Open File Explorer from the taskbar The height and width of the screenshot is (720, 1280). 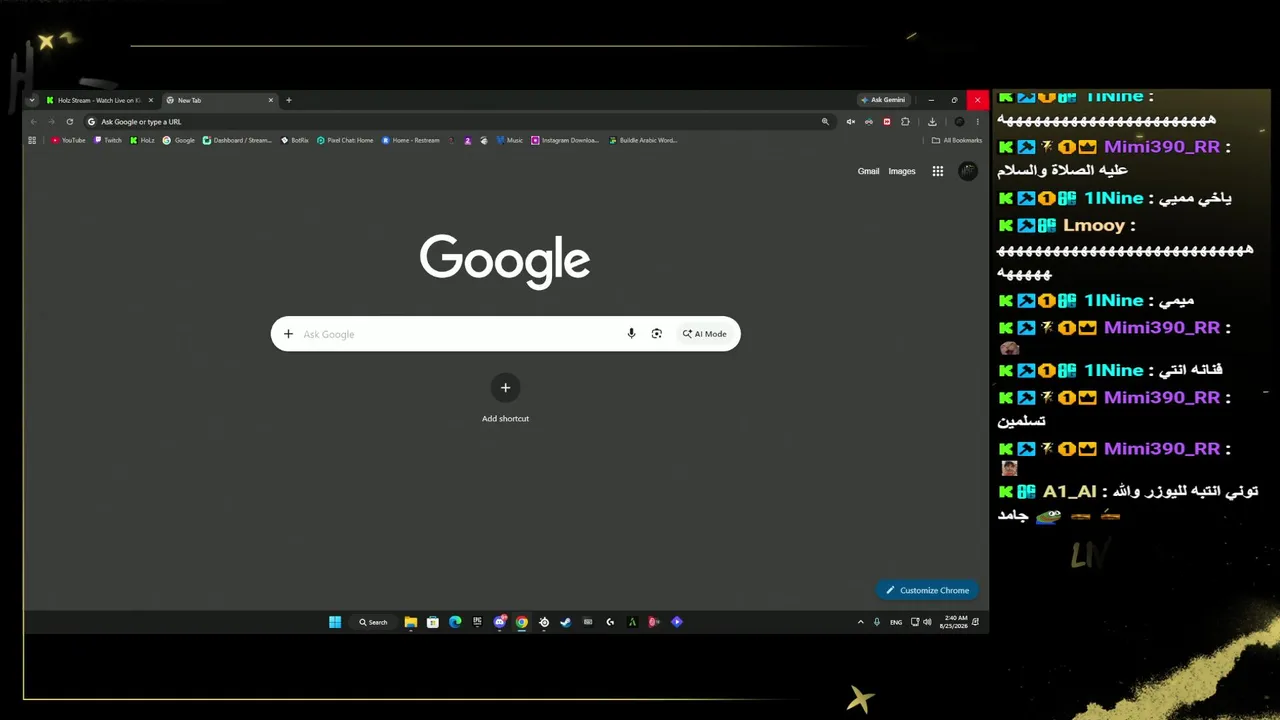410,622
